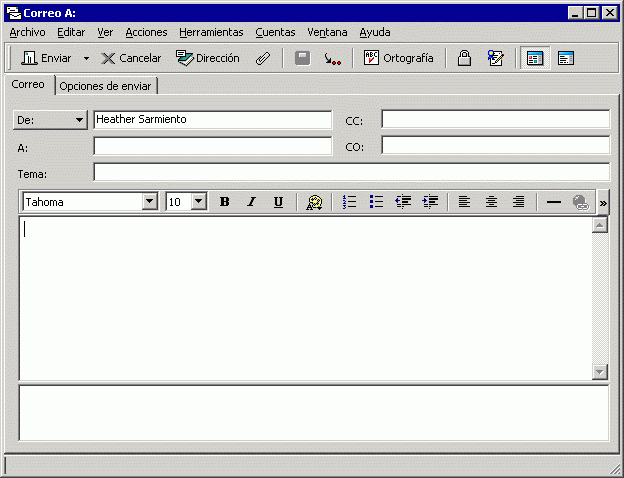Image resolution: width=624 pixels, height=478 pixels.
Task: Toggle italic formatting
Action: [251, 202]
